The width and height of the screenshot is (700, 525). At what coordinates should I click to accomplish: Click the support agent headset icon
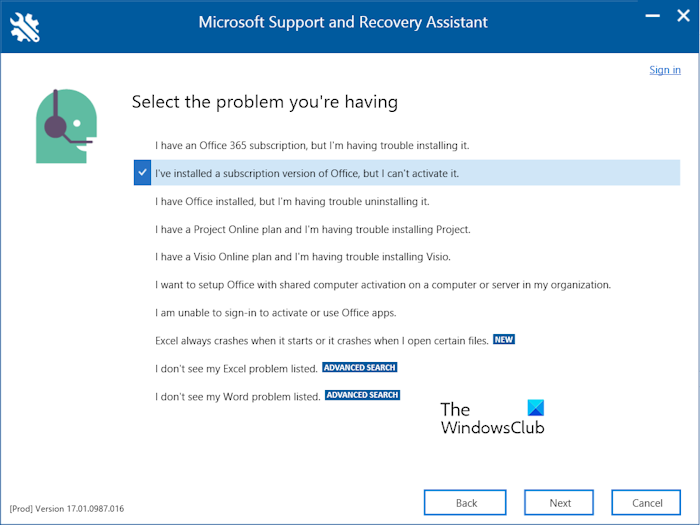pyautogui.click(x=63, y=126)
